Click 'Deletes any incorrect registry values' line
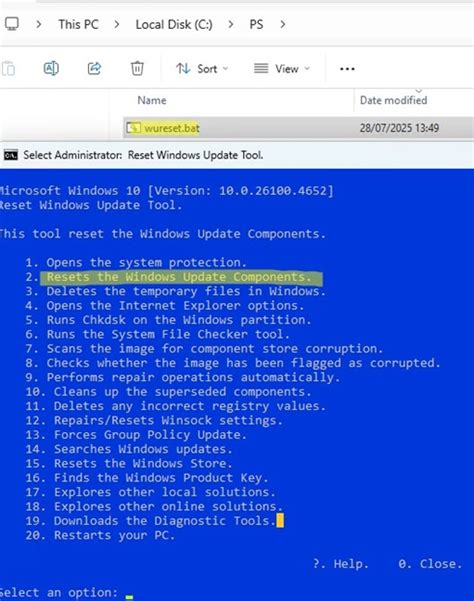474x601 pixels. coord(175,406)
